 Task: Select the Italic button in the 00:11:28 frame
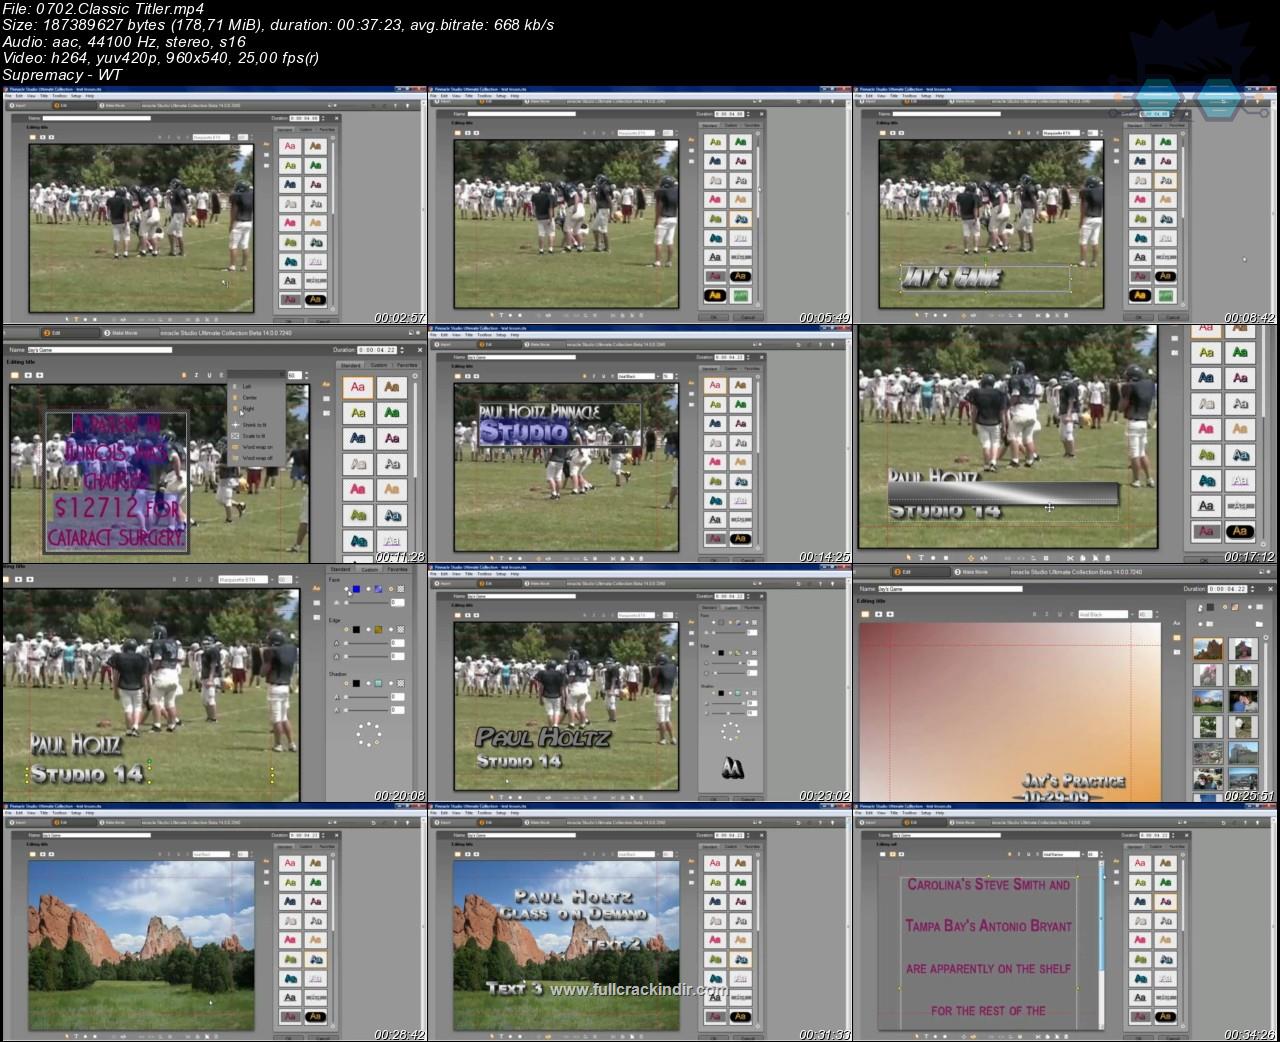(196, 375)
